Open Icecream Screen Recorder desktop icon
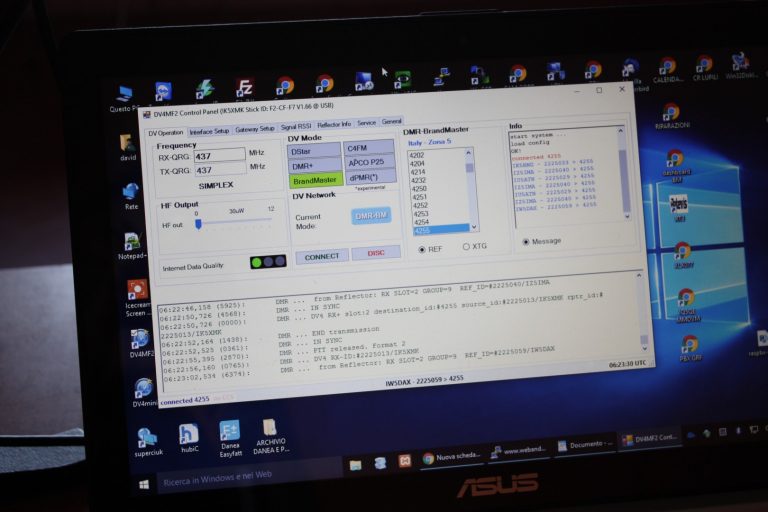768x512 pixels. (137, 298)
